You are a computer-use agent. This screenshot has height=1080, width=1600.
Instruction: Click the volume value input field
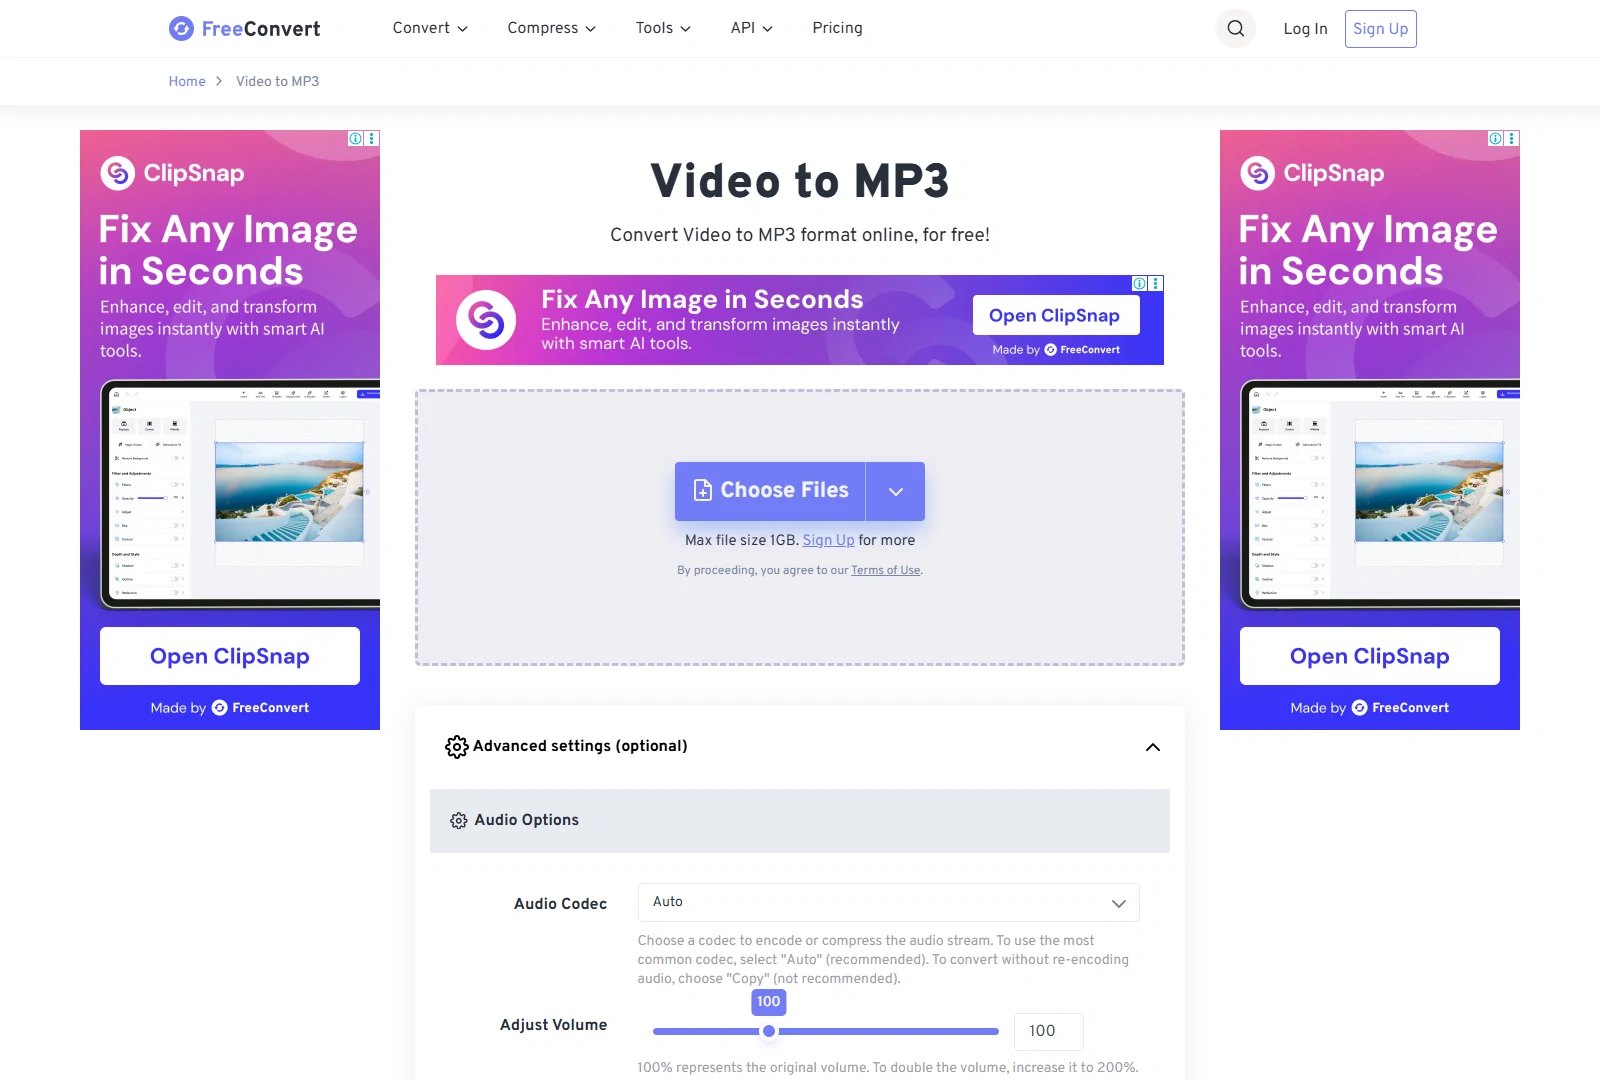click(1049, 1031)
